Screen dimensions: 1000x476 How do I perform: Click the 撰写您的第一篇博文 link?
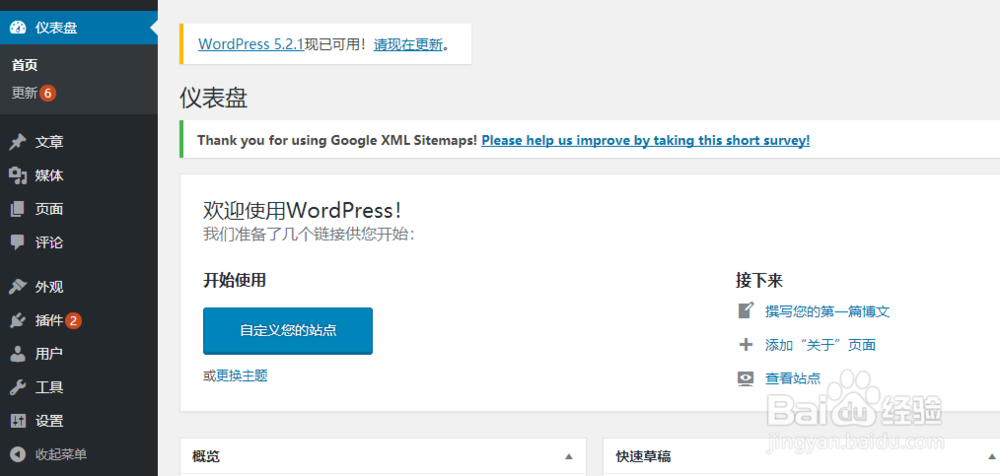pyautogui.click(x=827, y=311)
